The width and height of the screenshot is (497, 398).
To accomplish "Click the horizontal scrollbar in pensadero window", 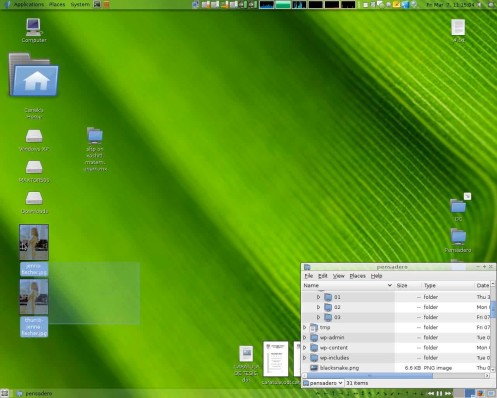I will 369,376.
